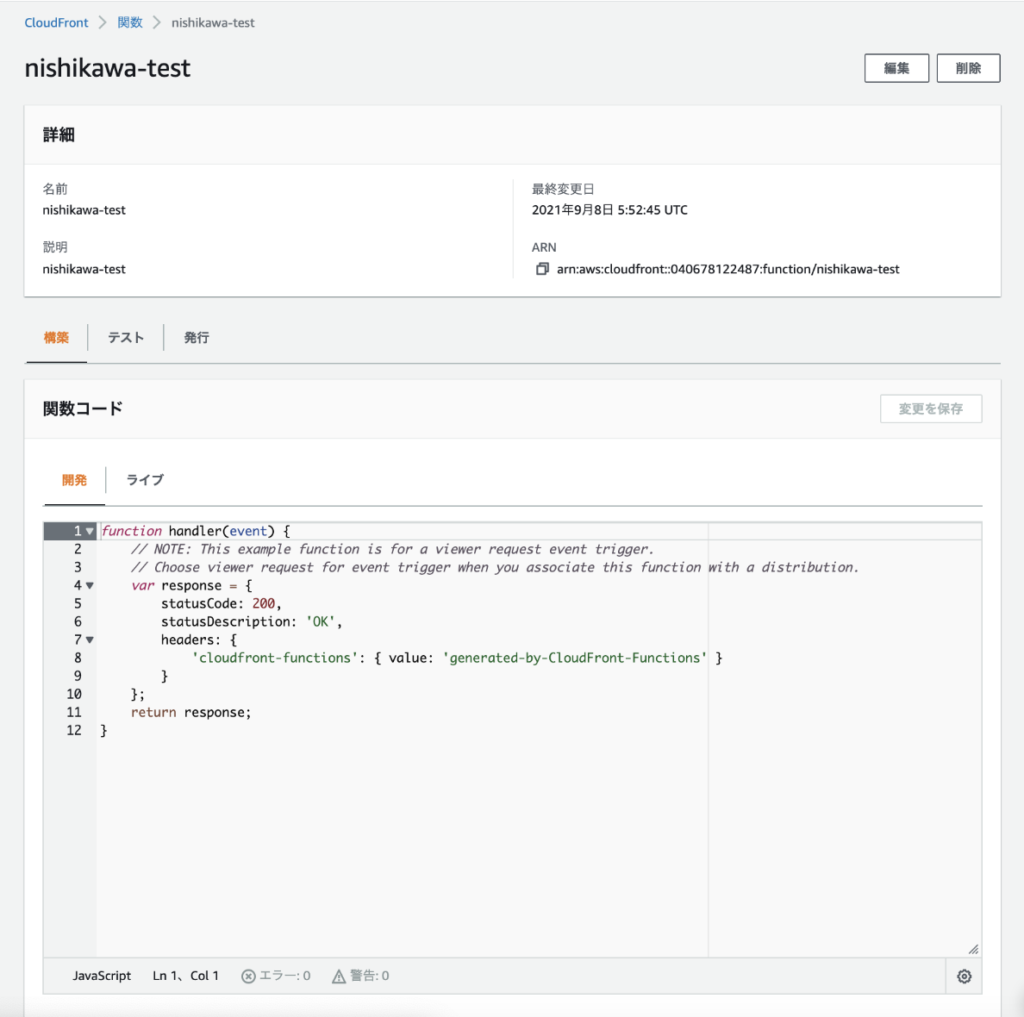
Task: Click line number 5 in the gutter
Action: (x=77, y=603)
